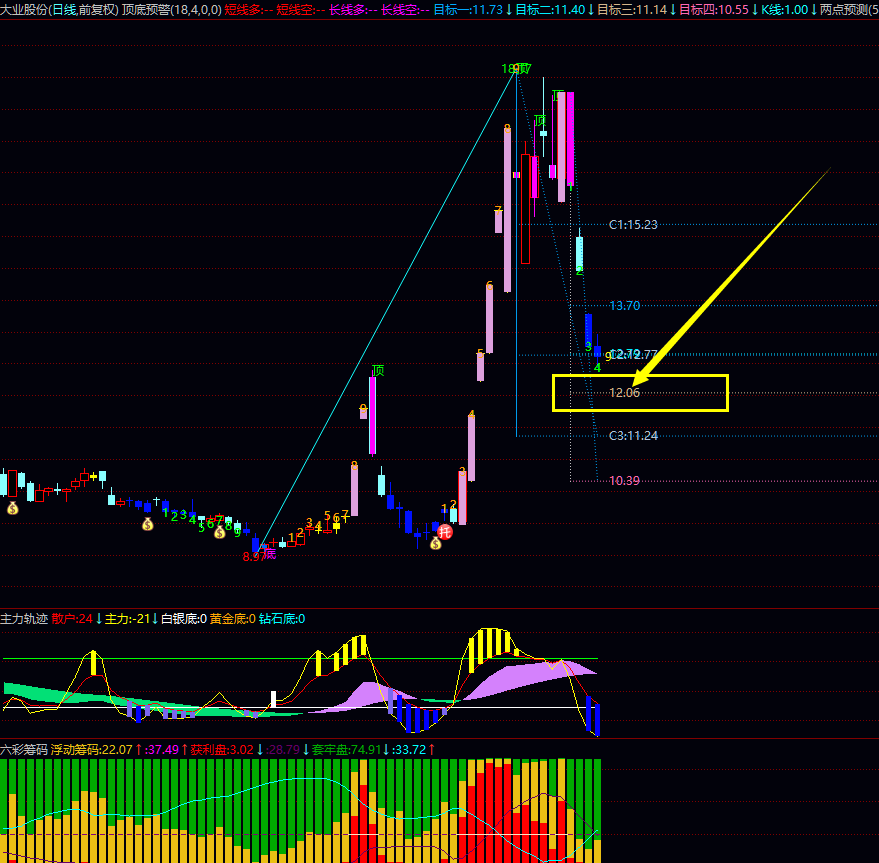
Task: Click the 浮动筹码:22.07 value
Action: pos(91,749)
